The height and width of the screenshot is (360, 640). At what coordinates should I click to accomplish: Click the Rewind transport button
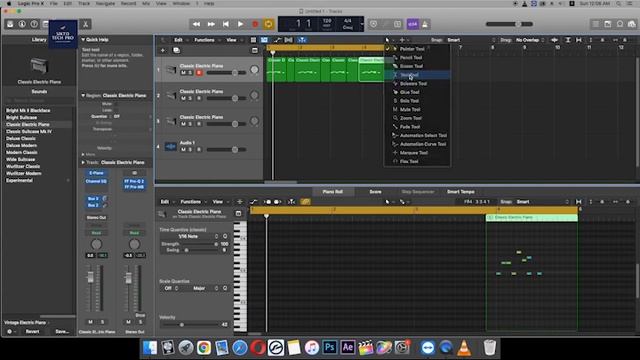[196, 24]
